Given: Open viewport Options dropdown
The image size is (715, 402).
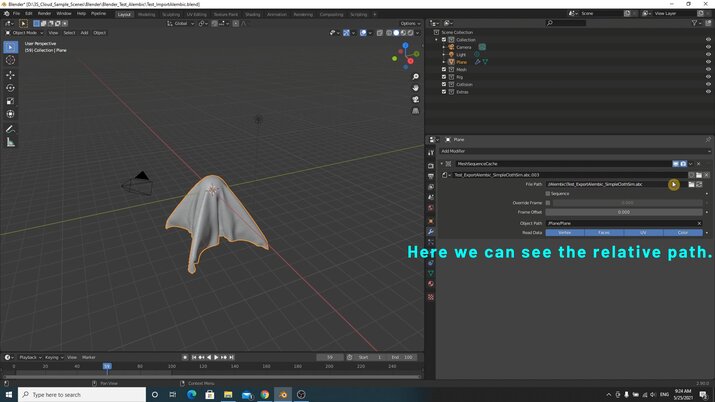Looking at the screenshot, I should (x=410, y=23).
